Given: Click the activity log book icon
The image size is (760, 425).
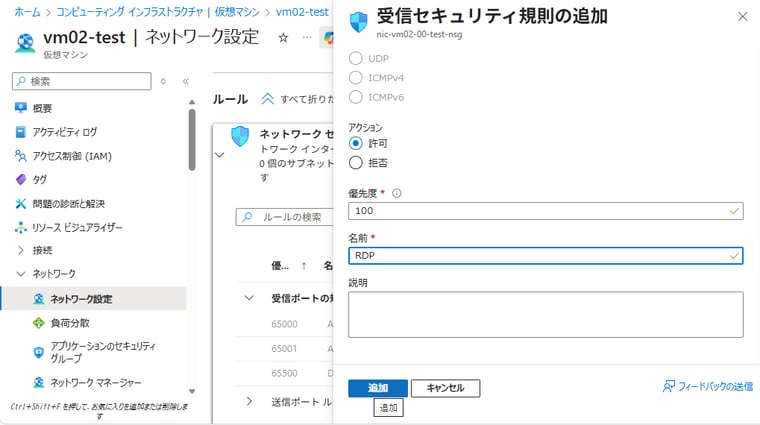Looking at the screenshot, I should click(x=20, y=132).
